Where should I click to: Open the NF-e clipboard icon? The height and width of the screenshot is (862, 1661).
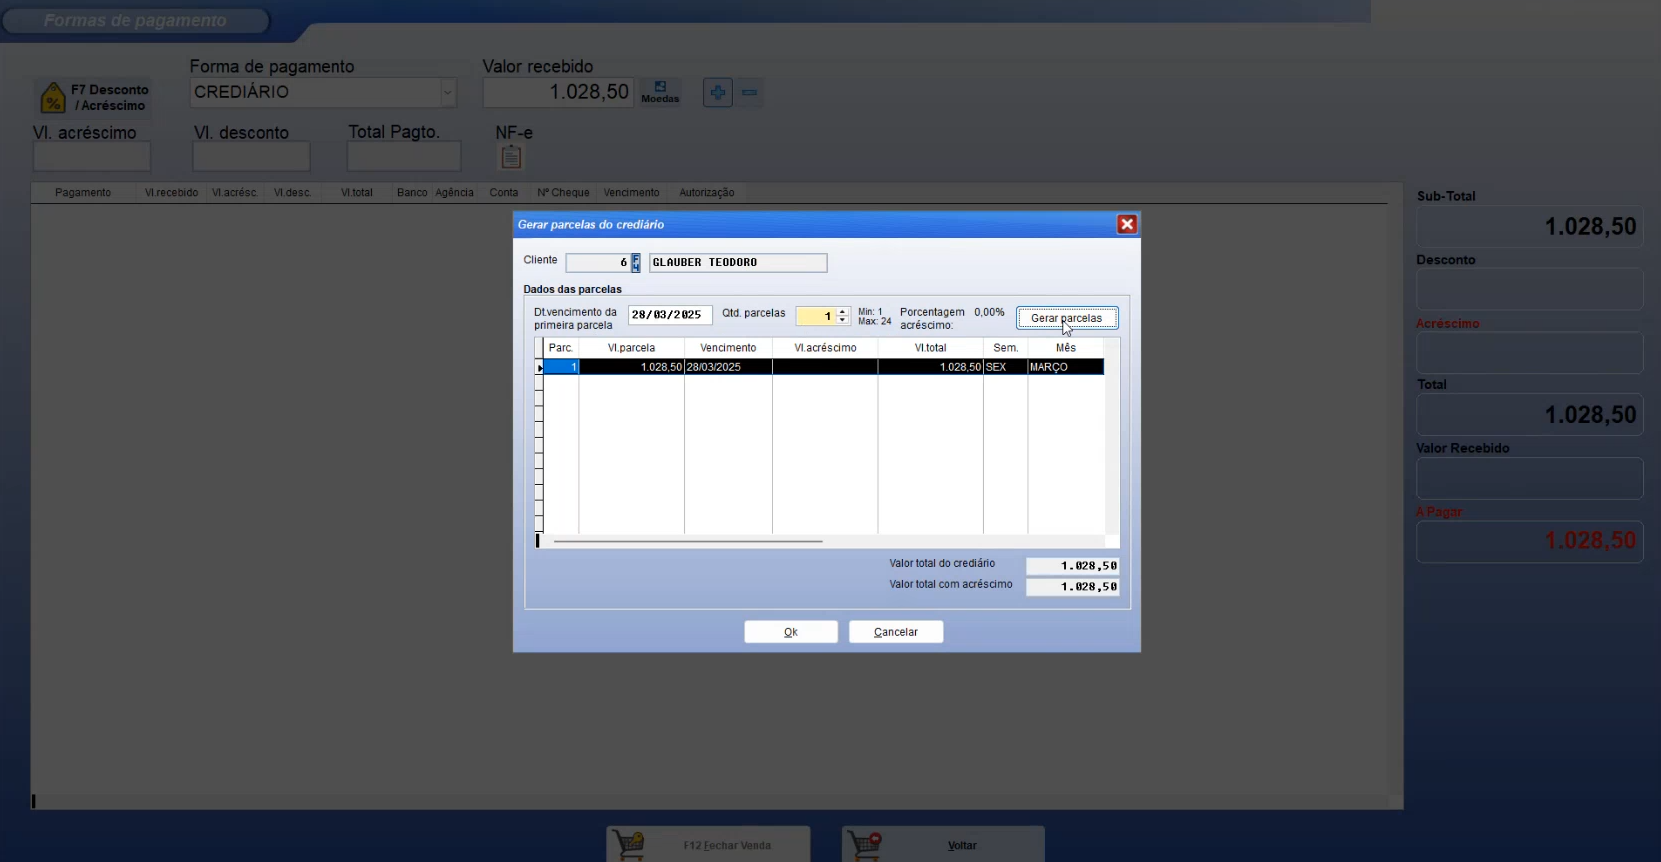coord(511,157)
